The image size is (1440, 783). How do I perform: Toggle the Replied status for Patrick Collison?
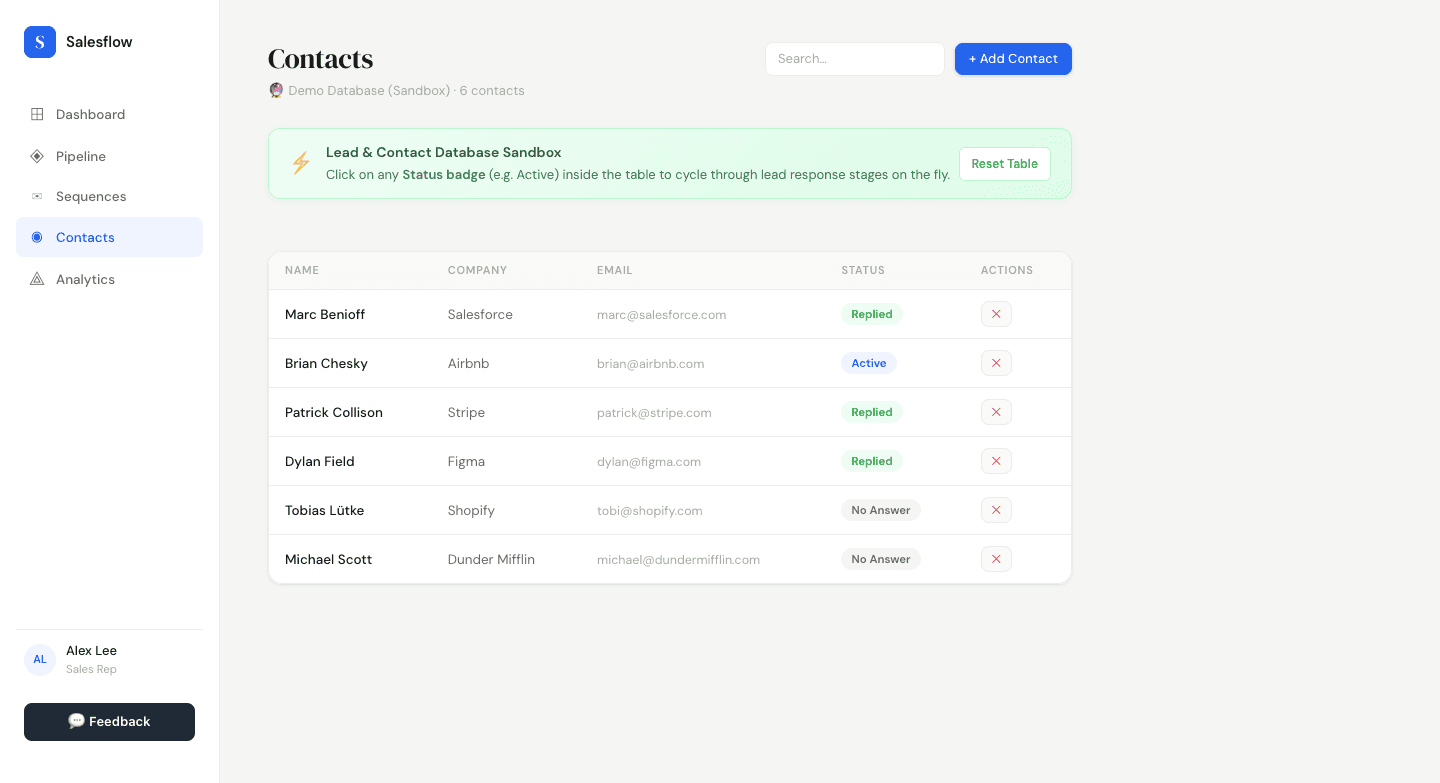pyautogui.click(x=872, y=412)
